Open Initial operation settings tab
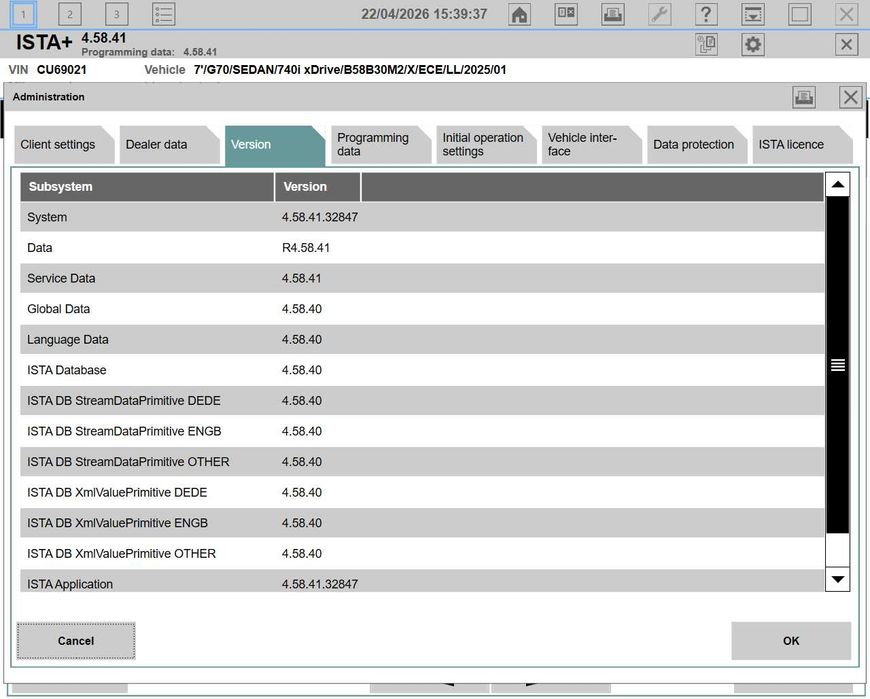Image resolution: width=870 pixels, height=699 pixels. point(486,145)
